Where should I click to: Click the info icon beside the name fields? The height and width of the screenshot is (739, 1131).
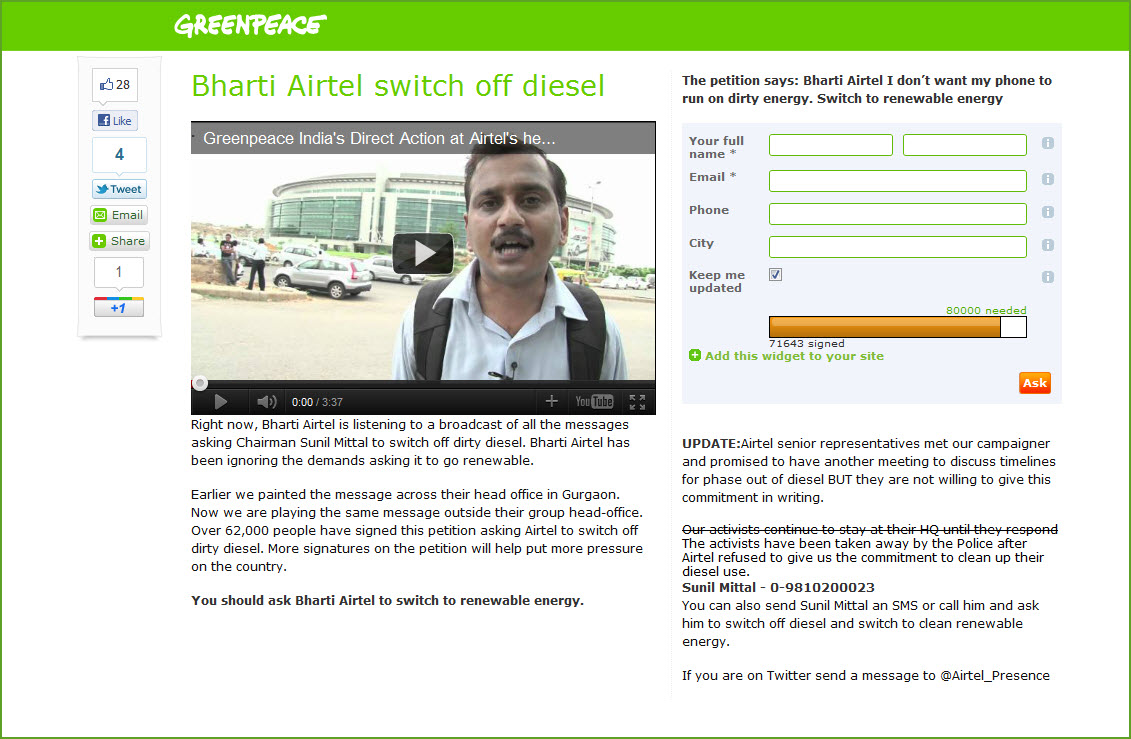tap(1048, 144)
